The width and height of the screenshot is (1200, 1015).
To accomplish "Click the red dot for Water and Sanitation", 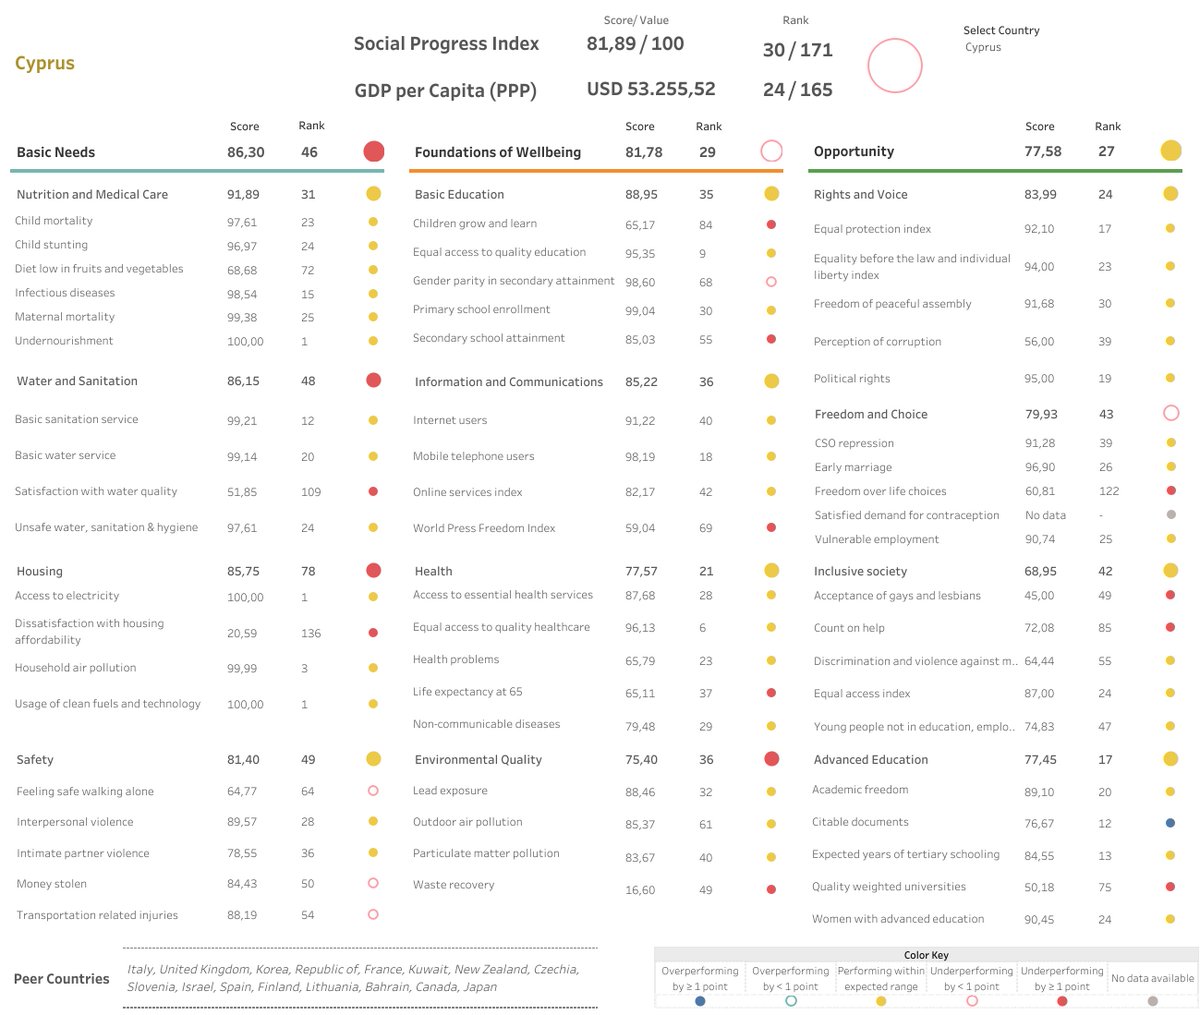I will coord(373,380).
